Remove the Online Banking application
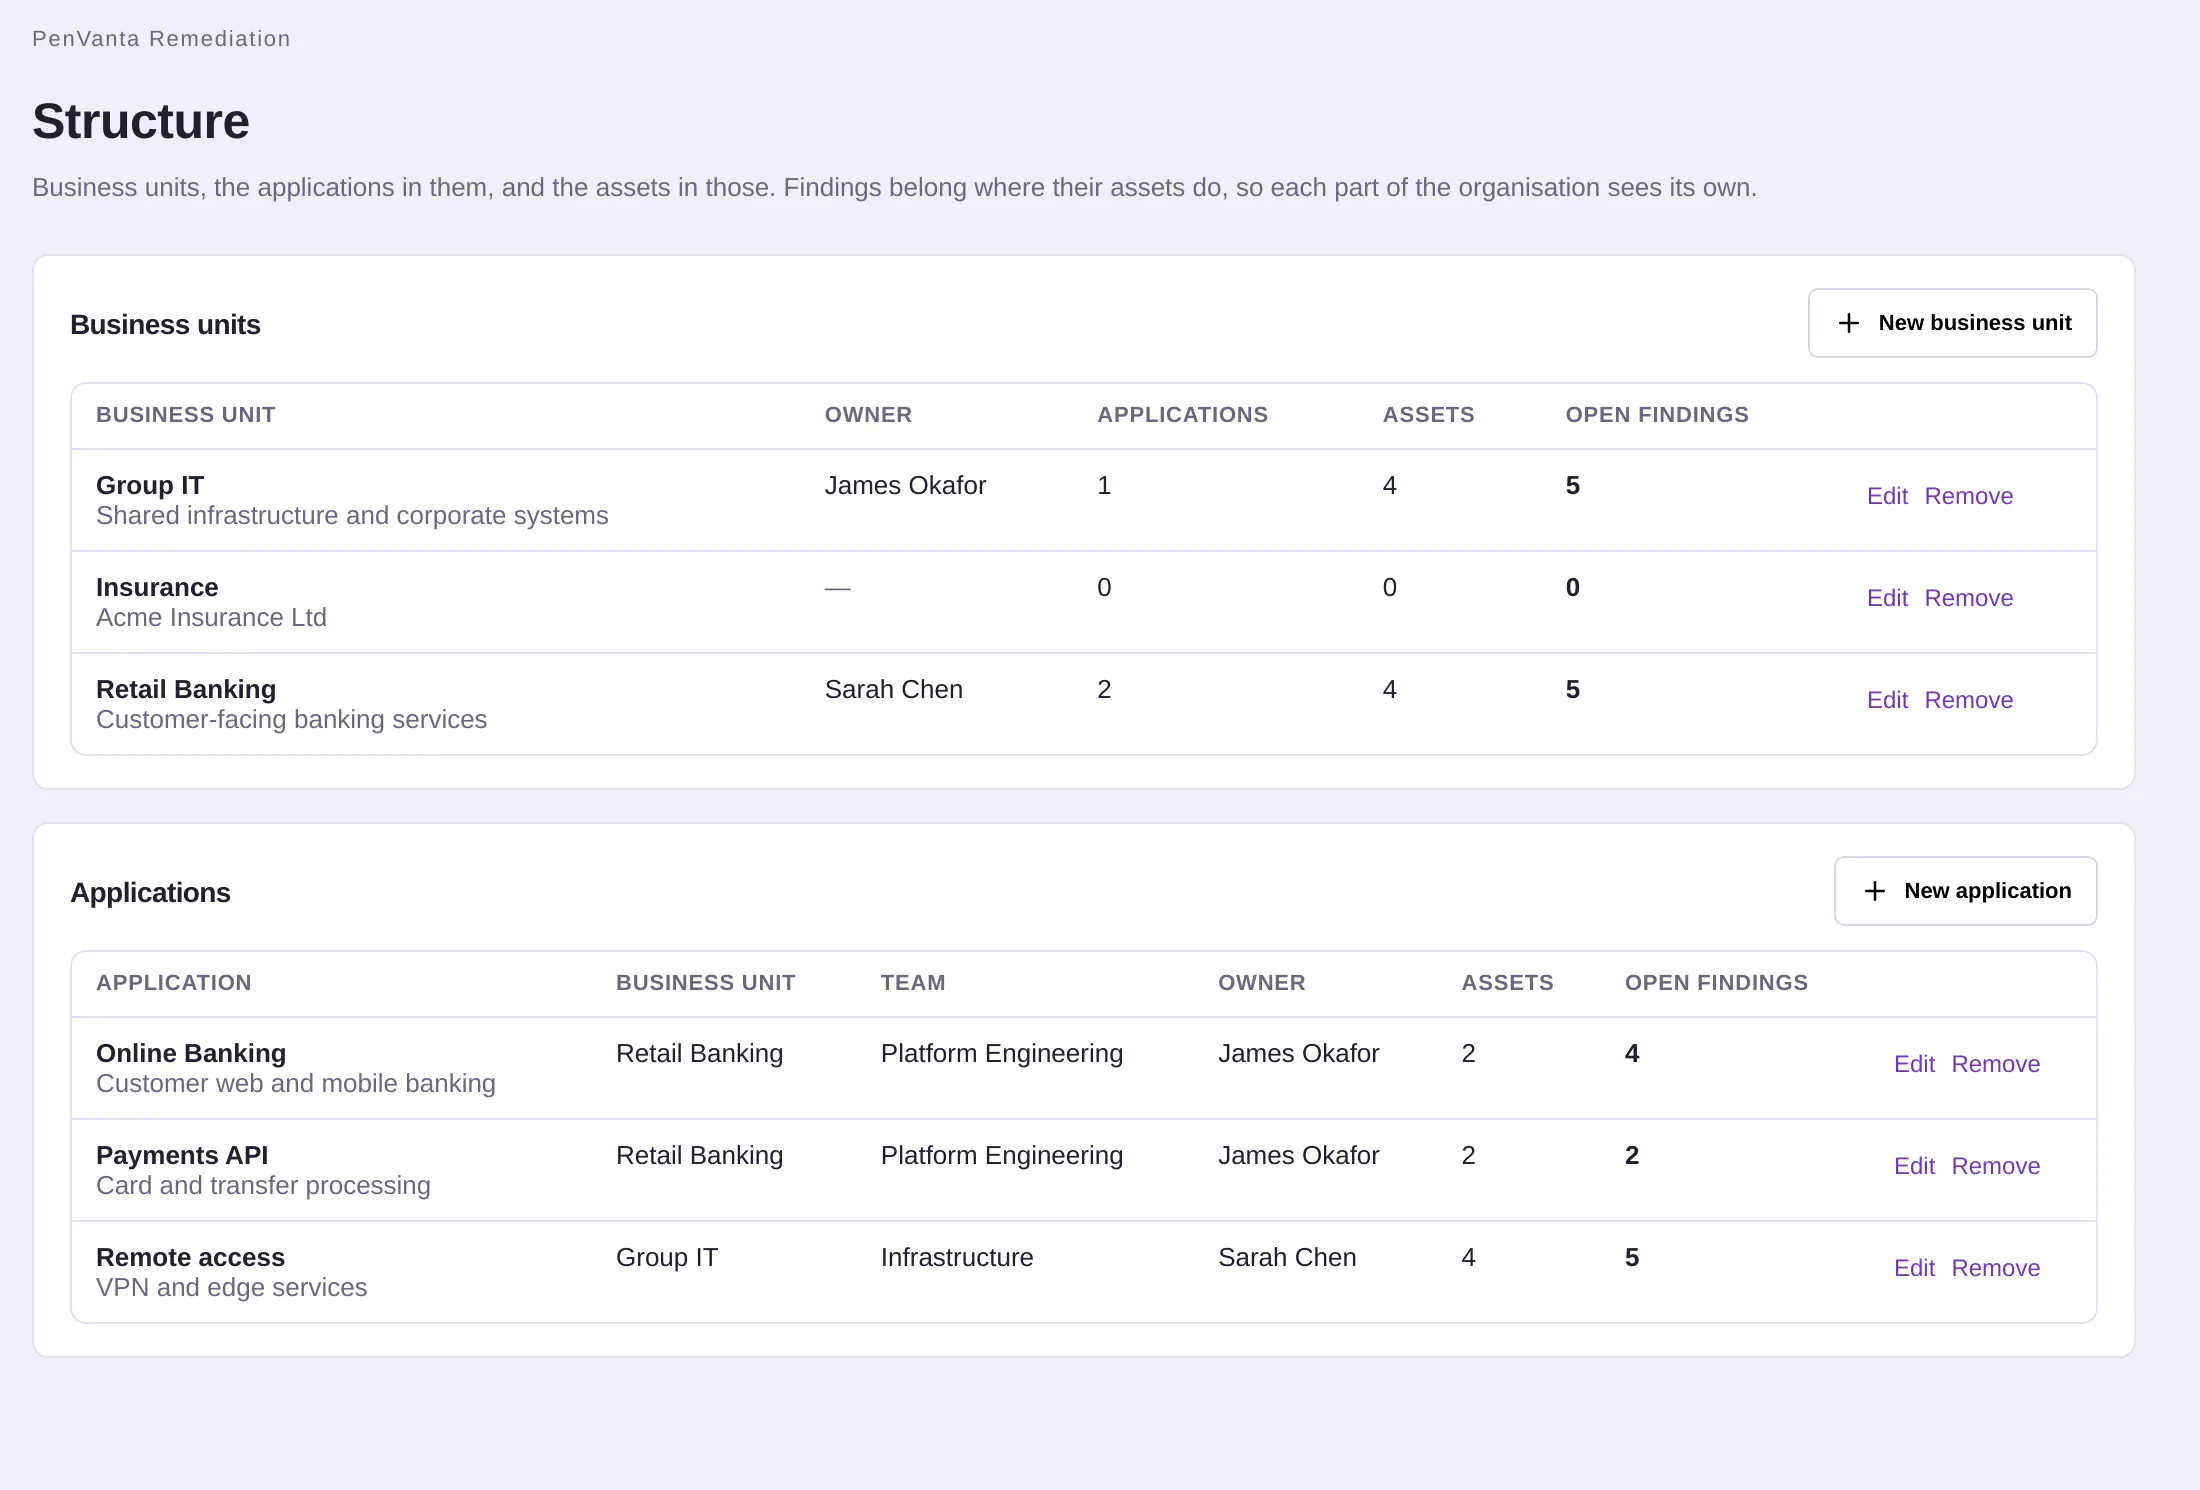The image size is (2200, 1490). (1995, 1064)
